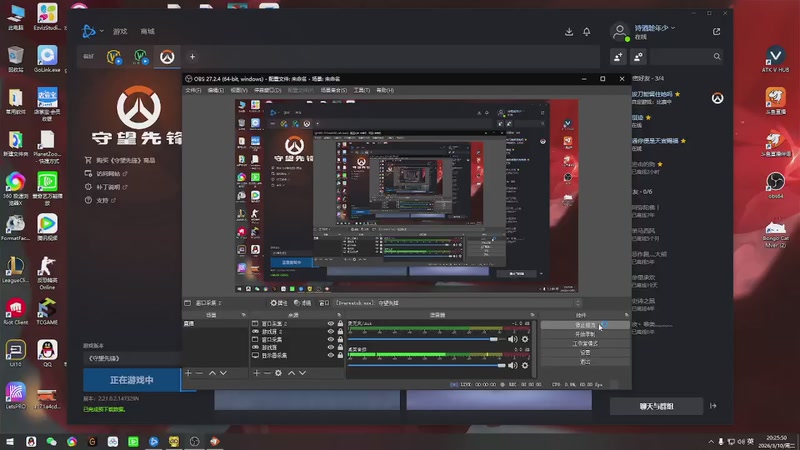Mute the desktop audio speaker icon

click(513, 365)
